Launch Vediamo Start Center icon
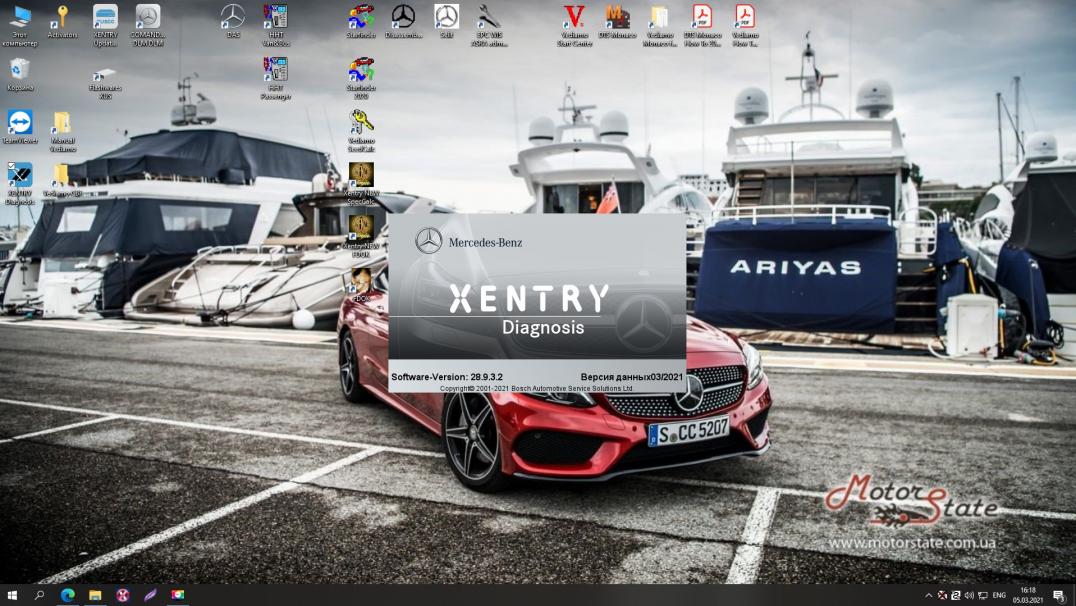 tap(574, 17)
